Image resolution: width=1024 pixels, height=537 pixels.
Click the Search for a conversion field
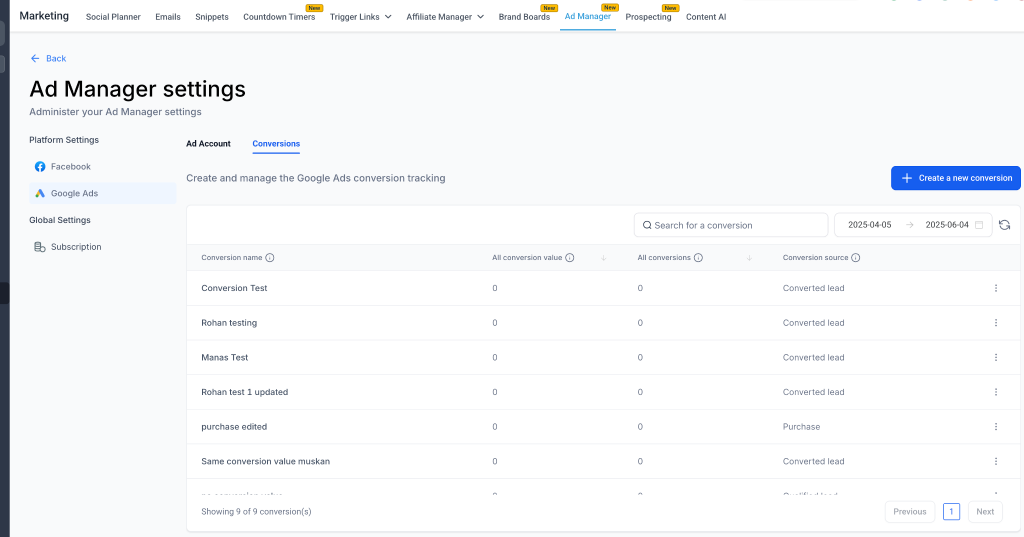point(731,225)
